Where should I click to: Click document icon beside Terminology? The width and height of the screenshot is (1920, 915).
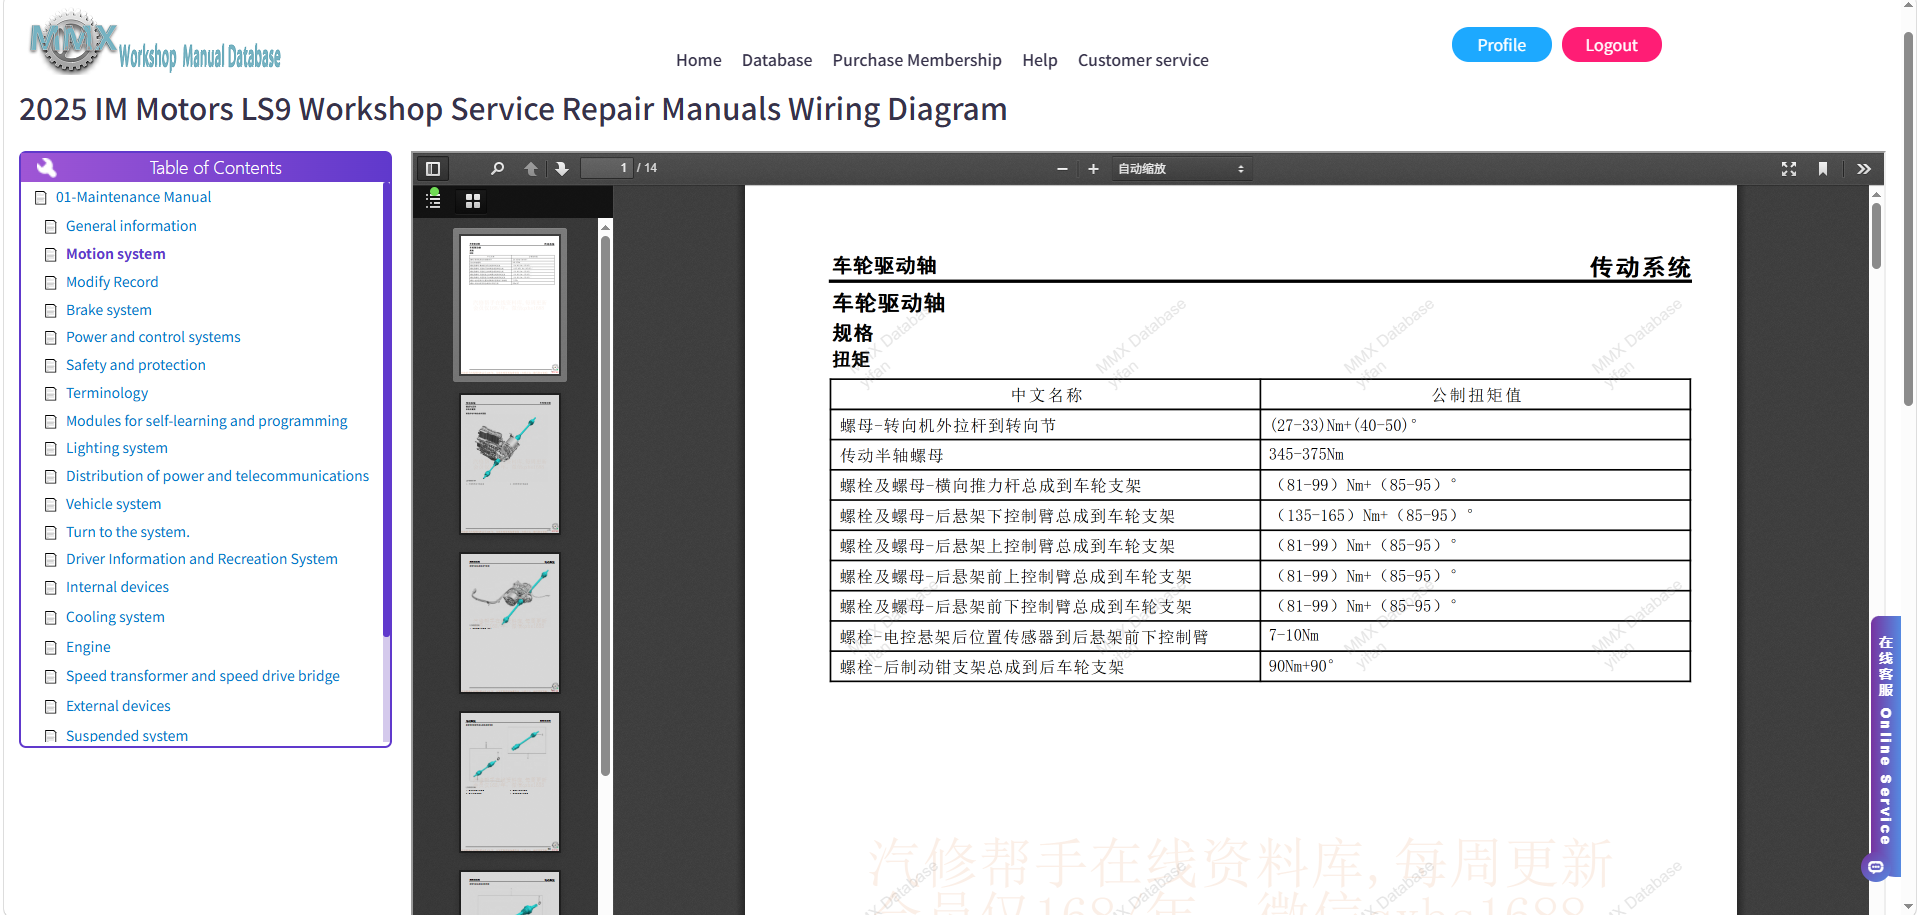[51, 394]
